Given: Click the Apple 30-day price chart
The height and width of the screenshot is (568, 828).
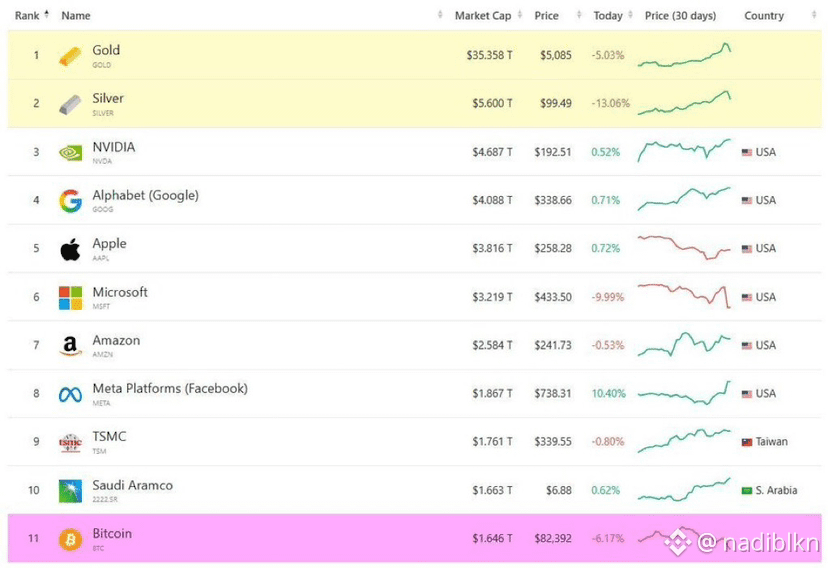Looking at the screenshot, I should click(684, 248).
